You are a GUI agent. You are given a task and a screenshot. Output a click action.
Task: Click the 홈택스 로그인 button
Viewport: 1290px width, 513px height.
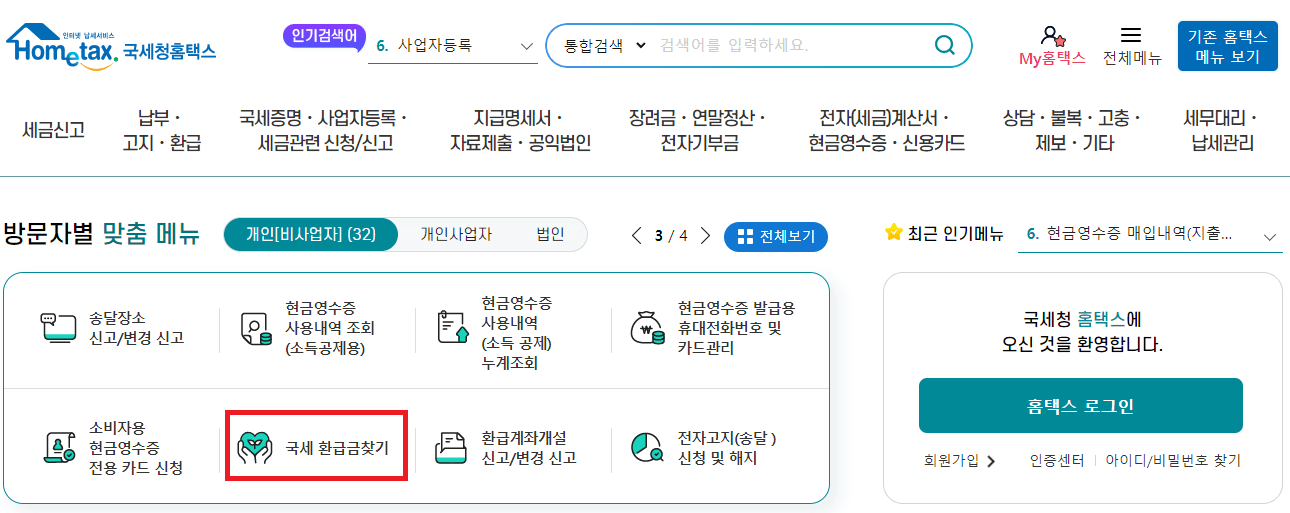(1080, 405)
